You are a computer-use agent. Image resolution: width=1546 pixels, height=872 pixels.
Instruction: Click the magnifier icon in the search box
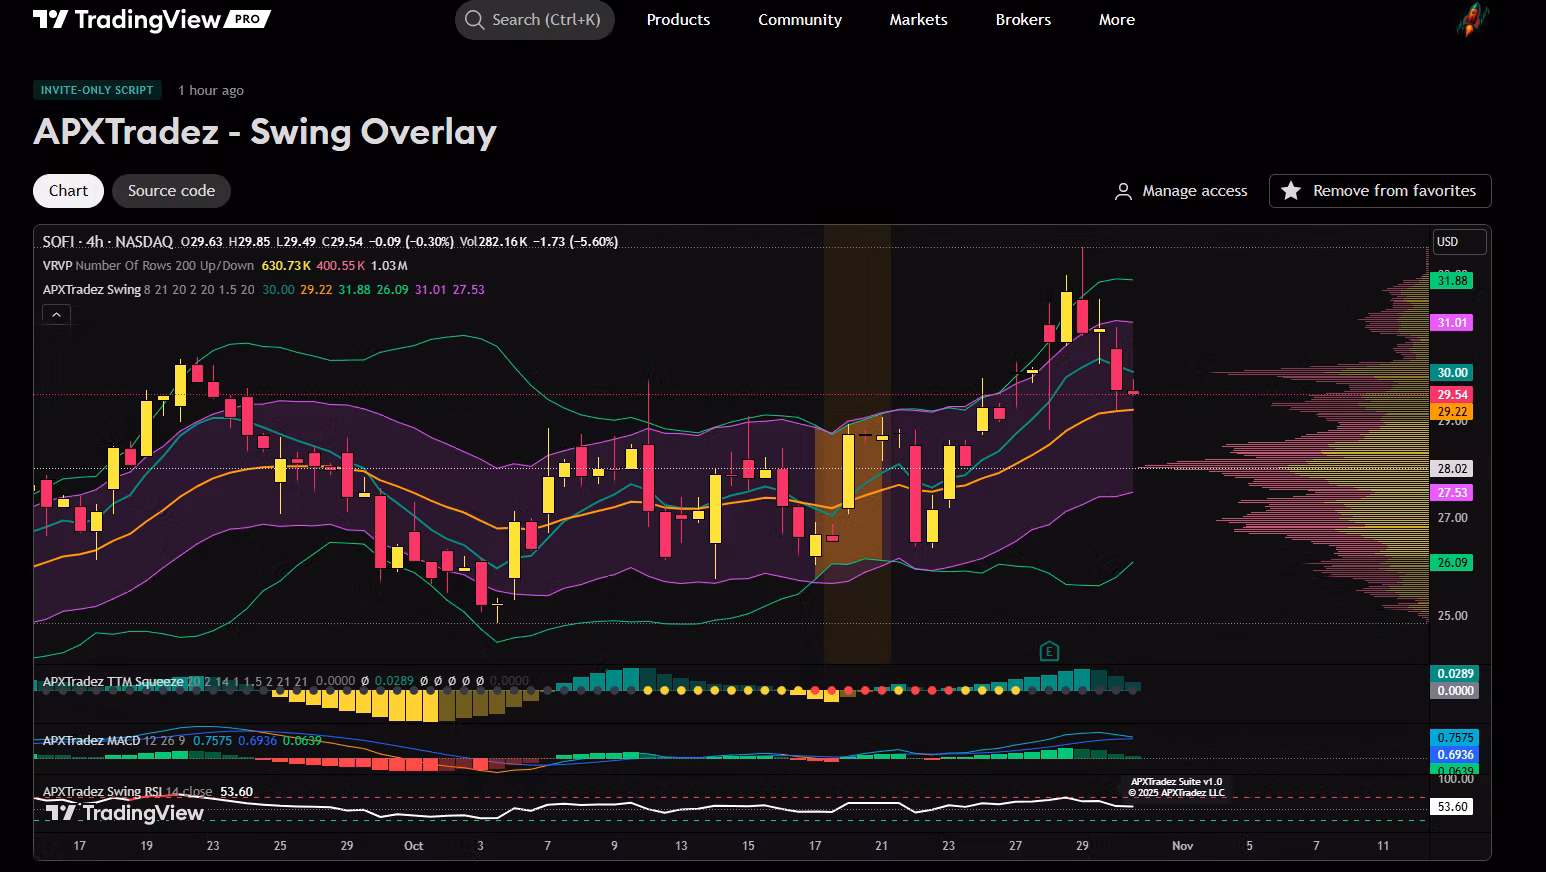pos(474,20)
